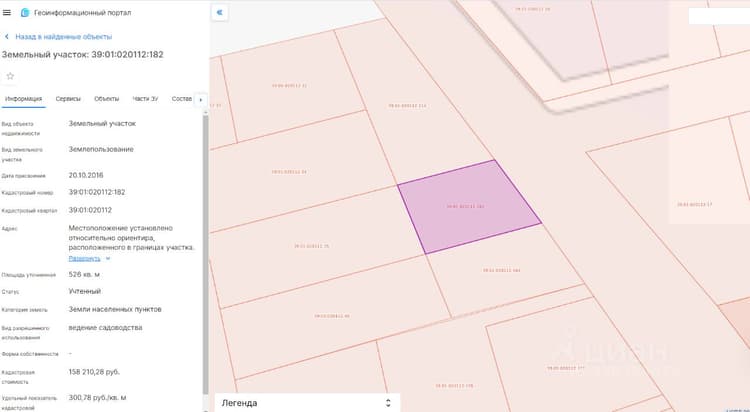Click the info panel vertical scrollbar
The image size is (750, 412).
[206, 254]
